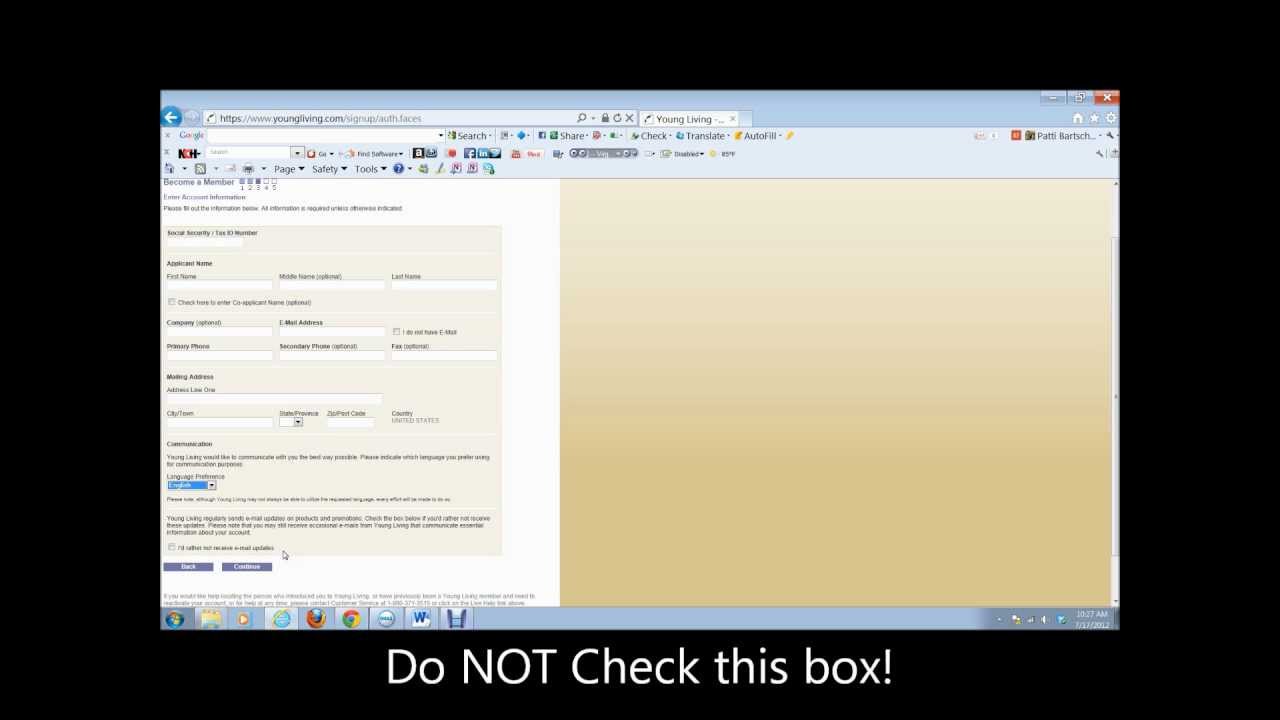Click the RSS feeds icon in command bar
1280x720 pixels.
(x=200, y=169)
